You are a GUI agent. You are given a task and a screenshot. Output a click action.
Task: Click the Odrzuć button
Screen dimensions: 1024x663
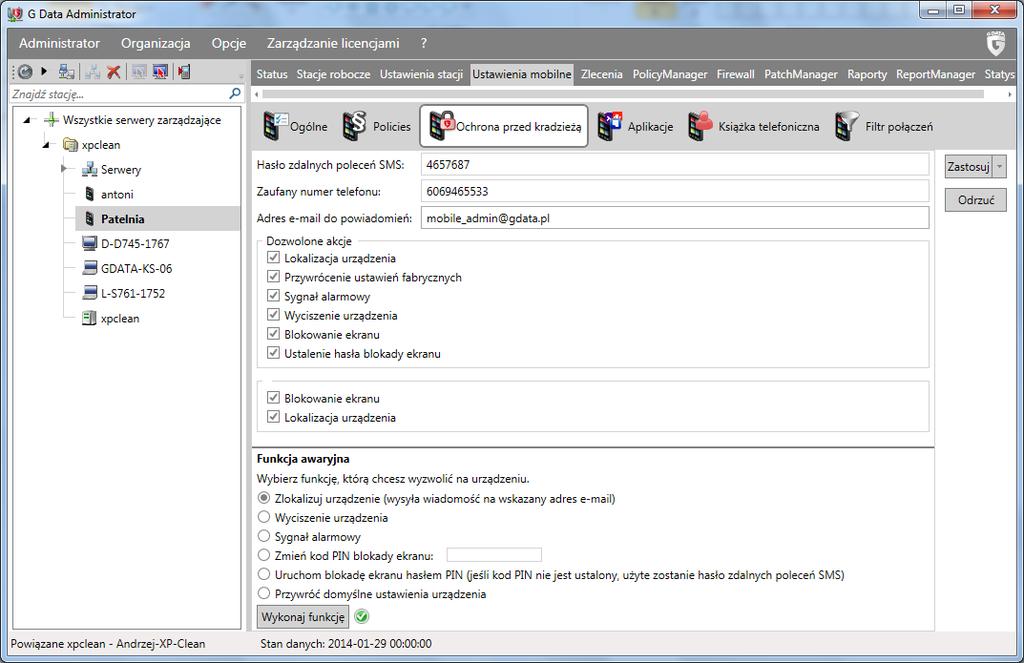tap(976, 200)
